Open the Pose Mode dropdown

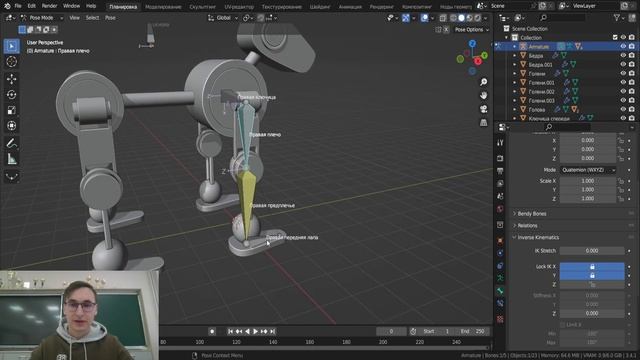tap(42, 18)
